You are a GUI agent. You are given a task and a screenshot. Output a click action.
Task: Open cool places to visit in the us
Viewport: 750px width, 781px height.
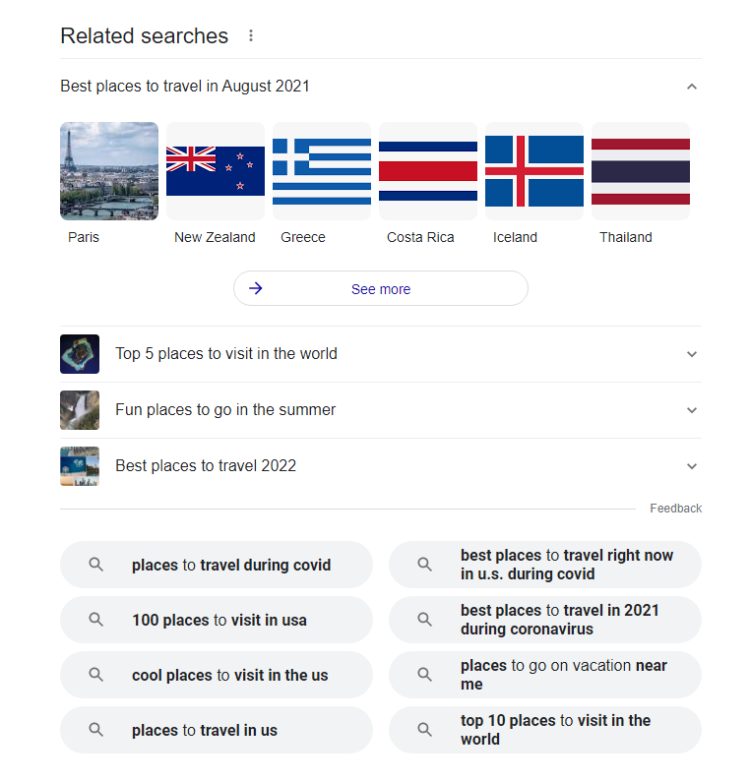[x=229, y=675]
